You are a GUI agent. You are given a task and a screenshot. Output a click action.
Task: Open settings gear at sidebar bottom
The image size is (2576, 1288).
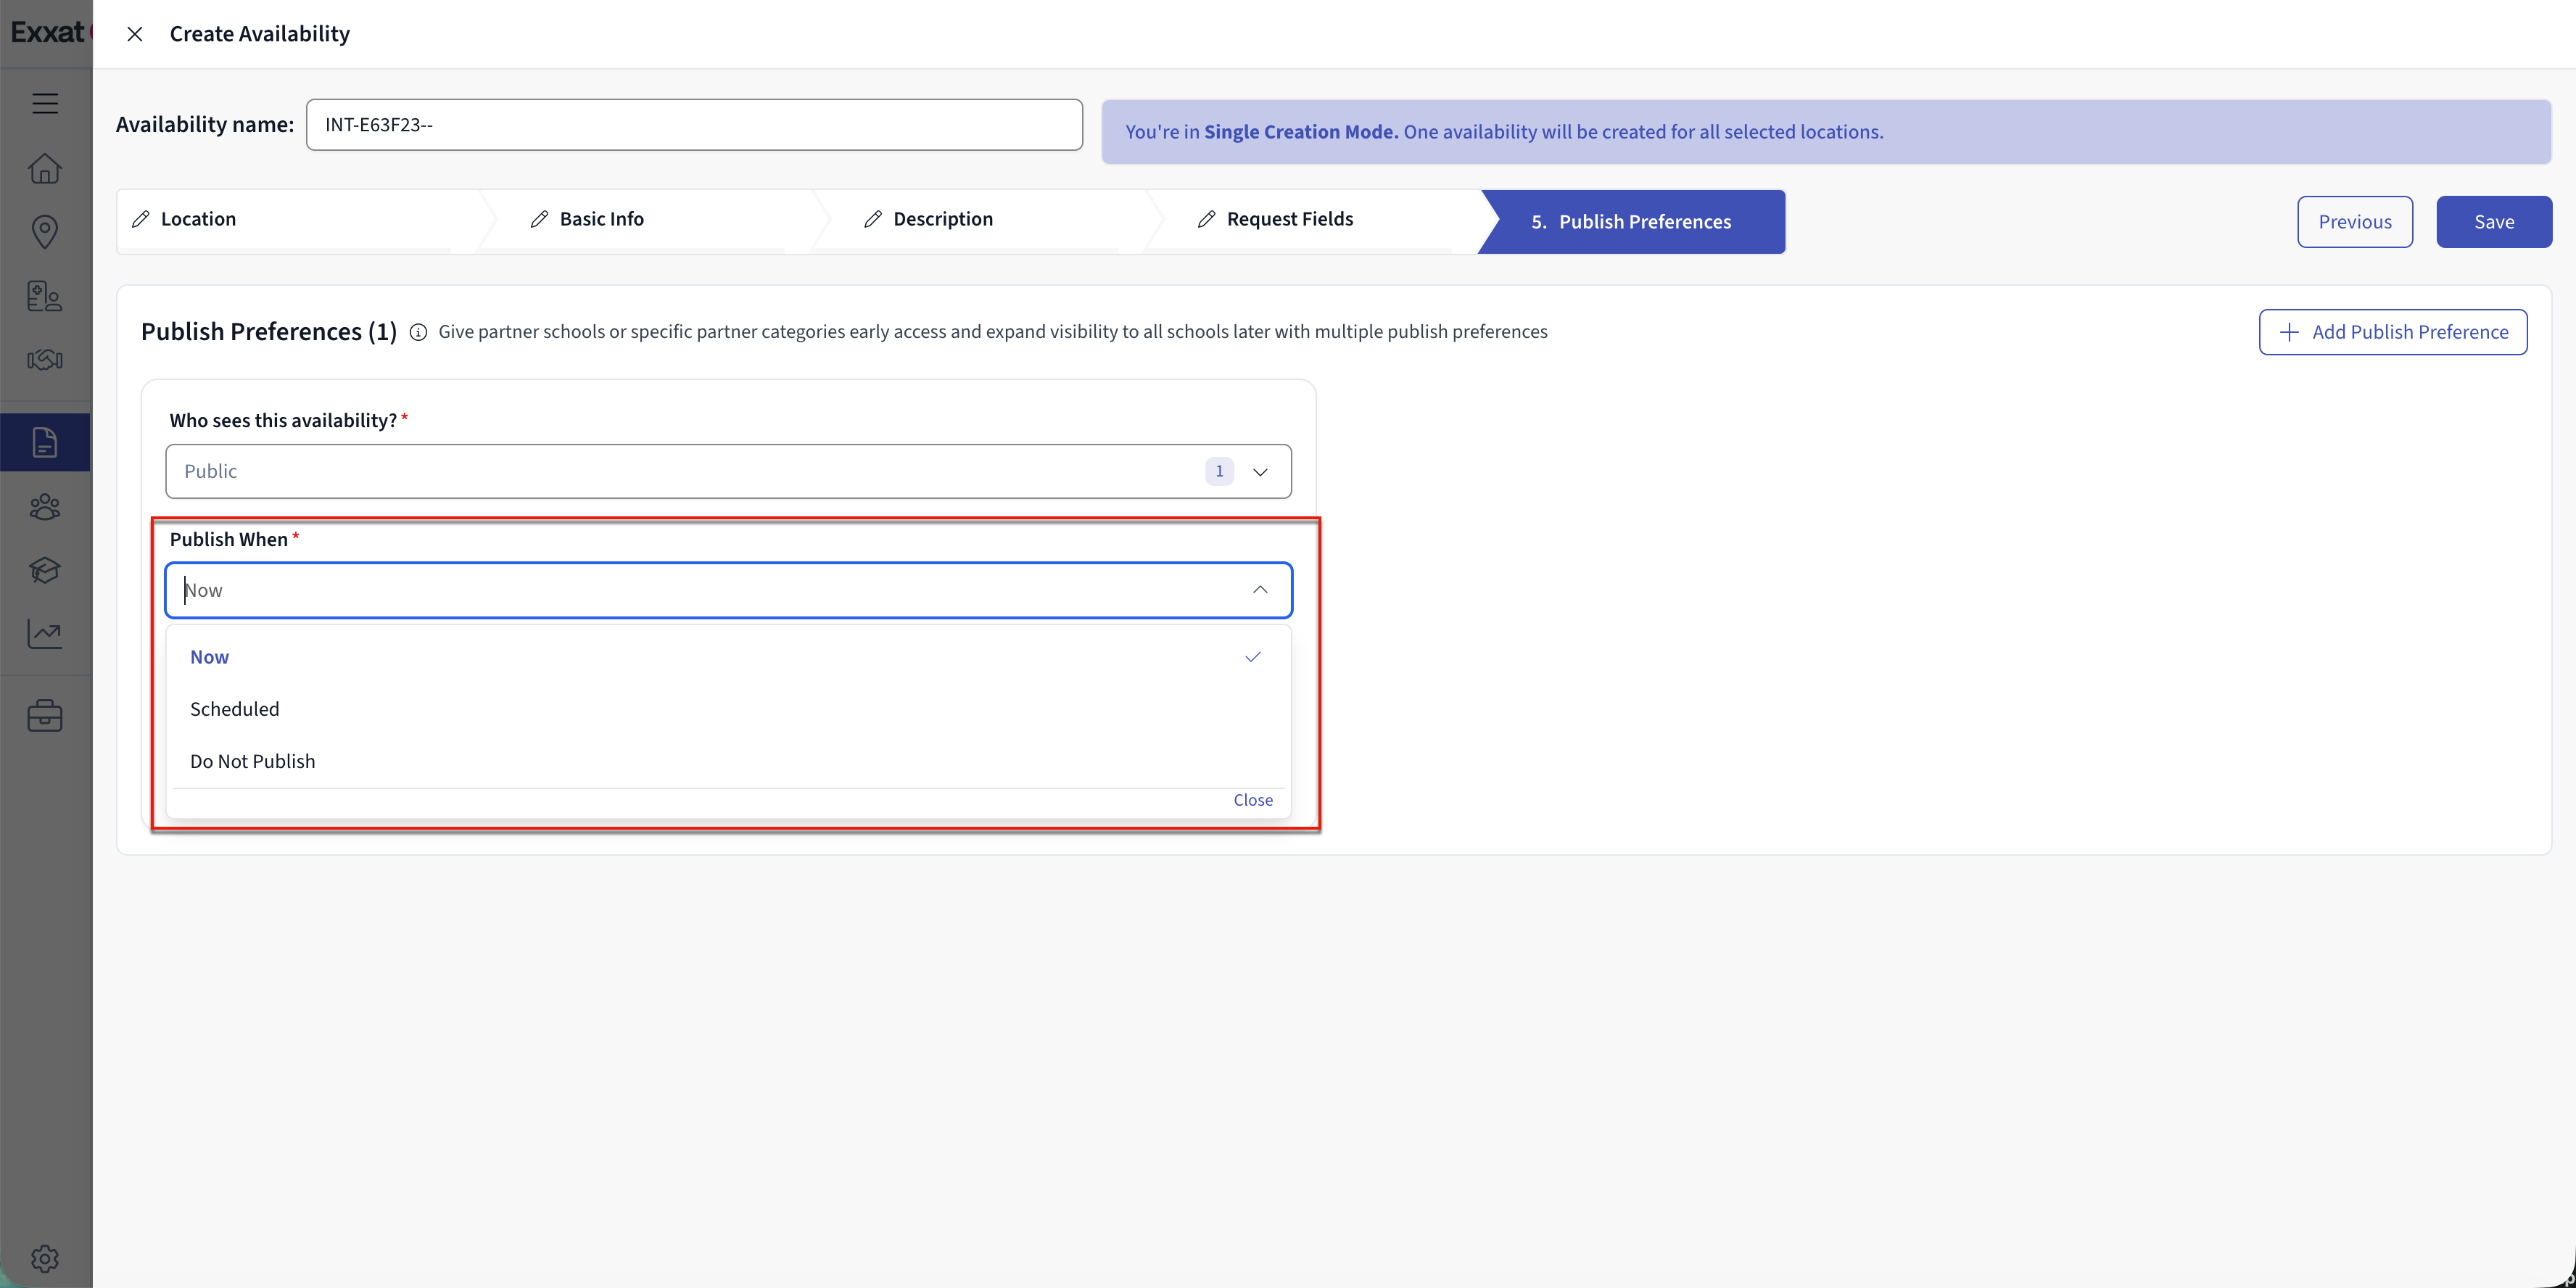(45, 1258)
